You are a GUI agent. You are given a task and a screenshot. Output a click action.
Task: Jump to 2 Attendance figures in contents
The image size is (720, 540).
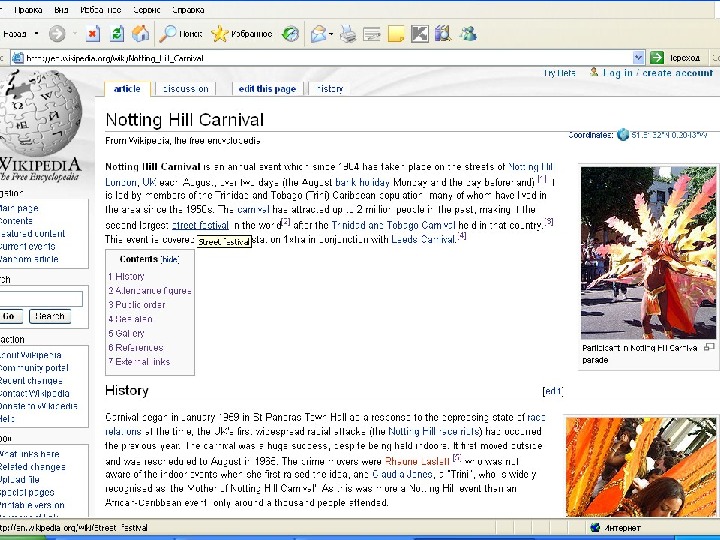[x=150, y=291]
